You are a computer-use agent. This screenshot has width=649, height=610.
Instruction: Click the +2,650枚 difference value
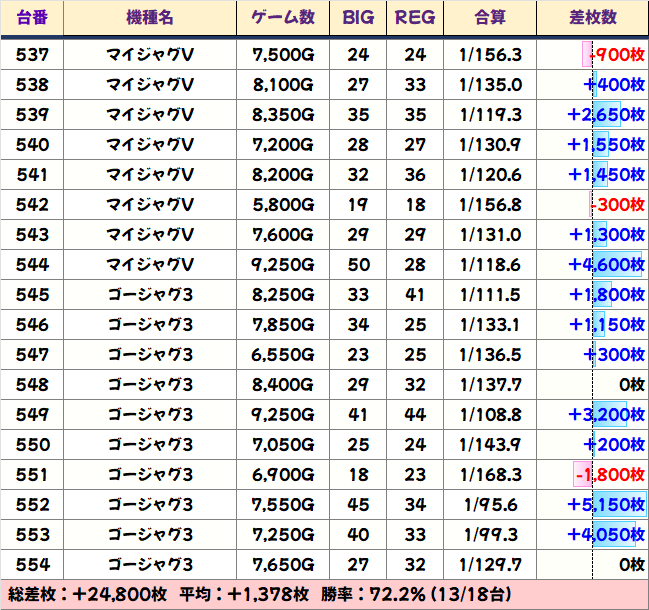pyautogui.click(x=606, y=115)
